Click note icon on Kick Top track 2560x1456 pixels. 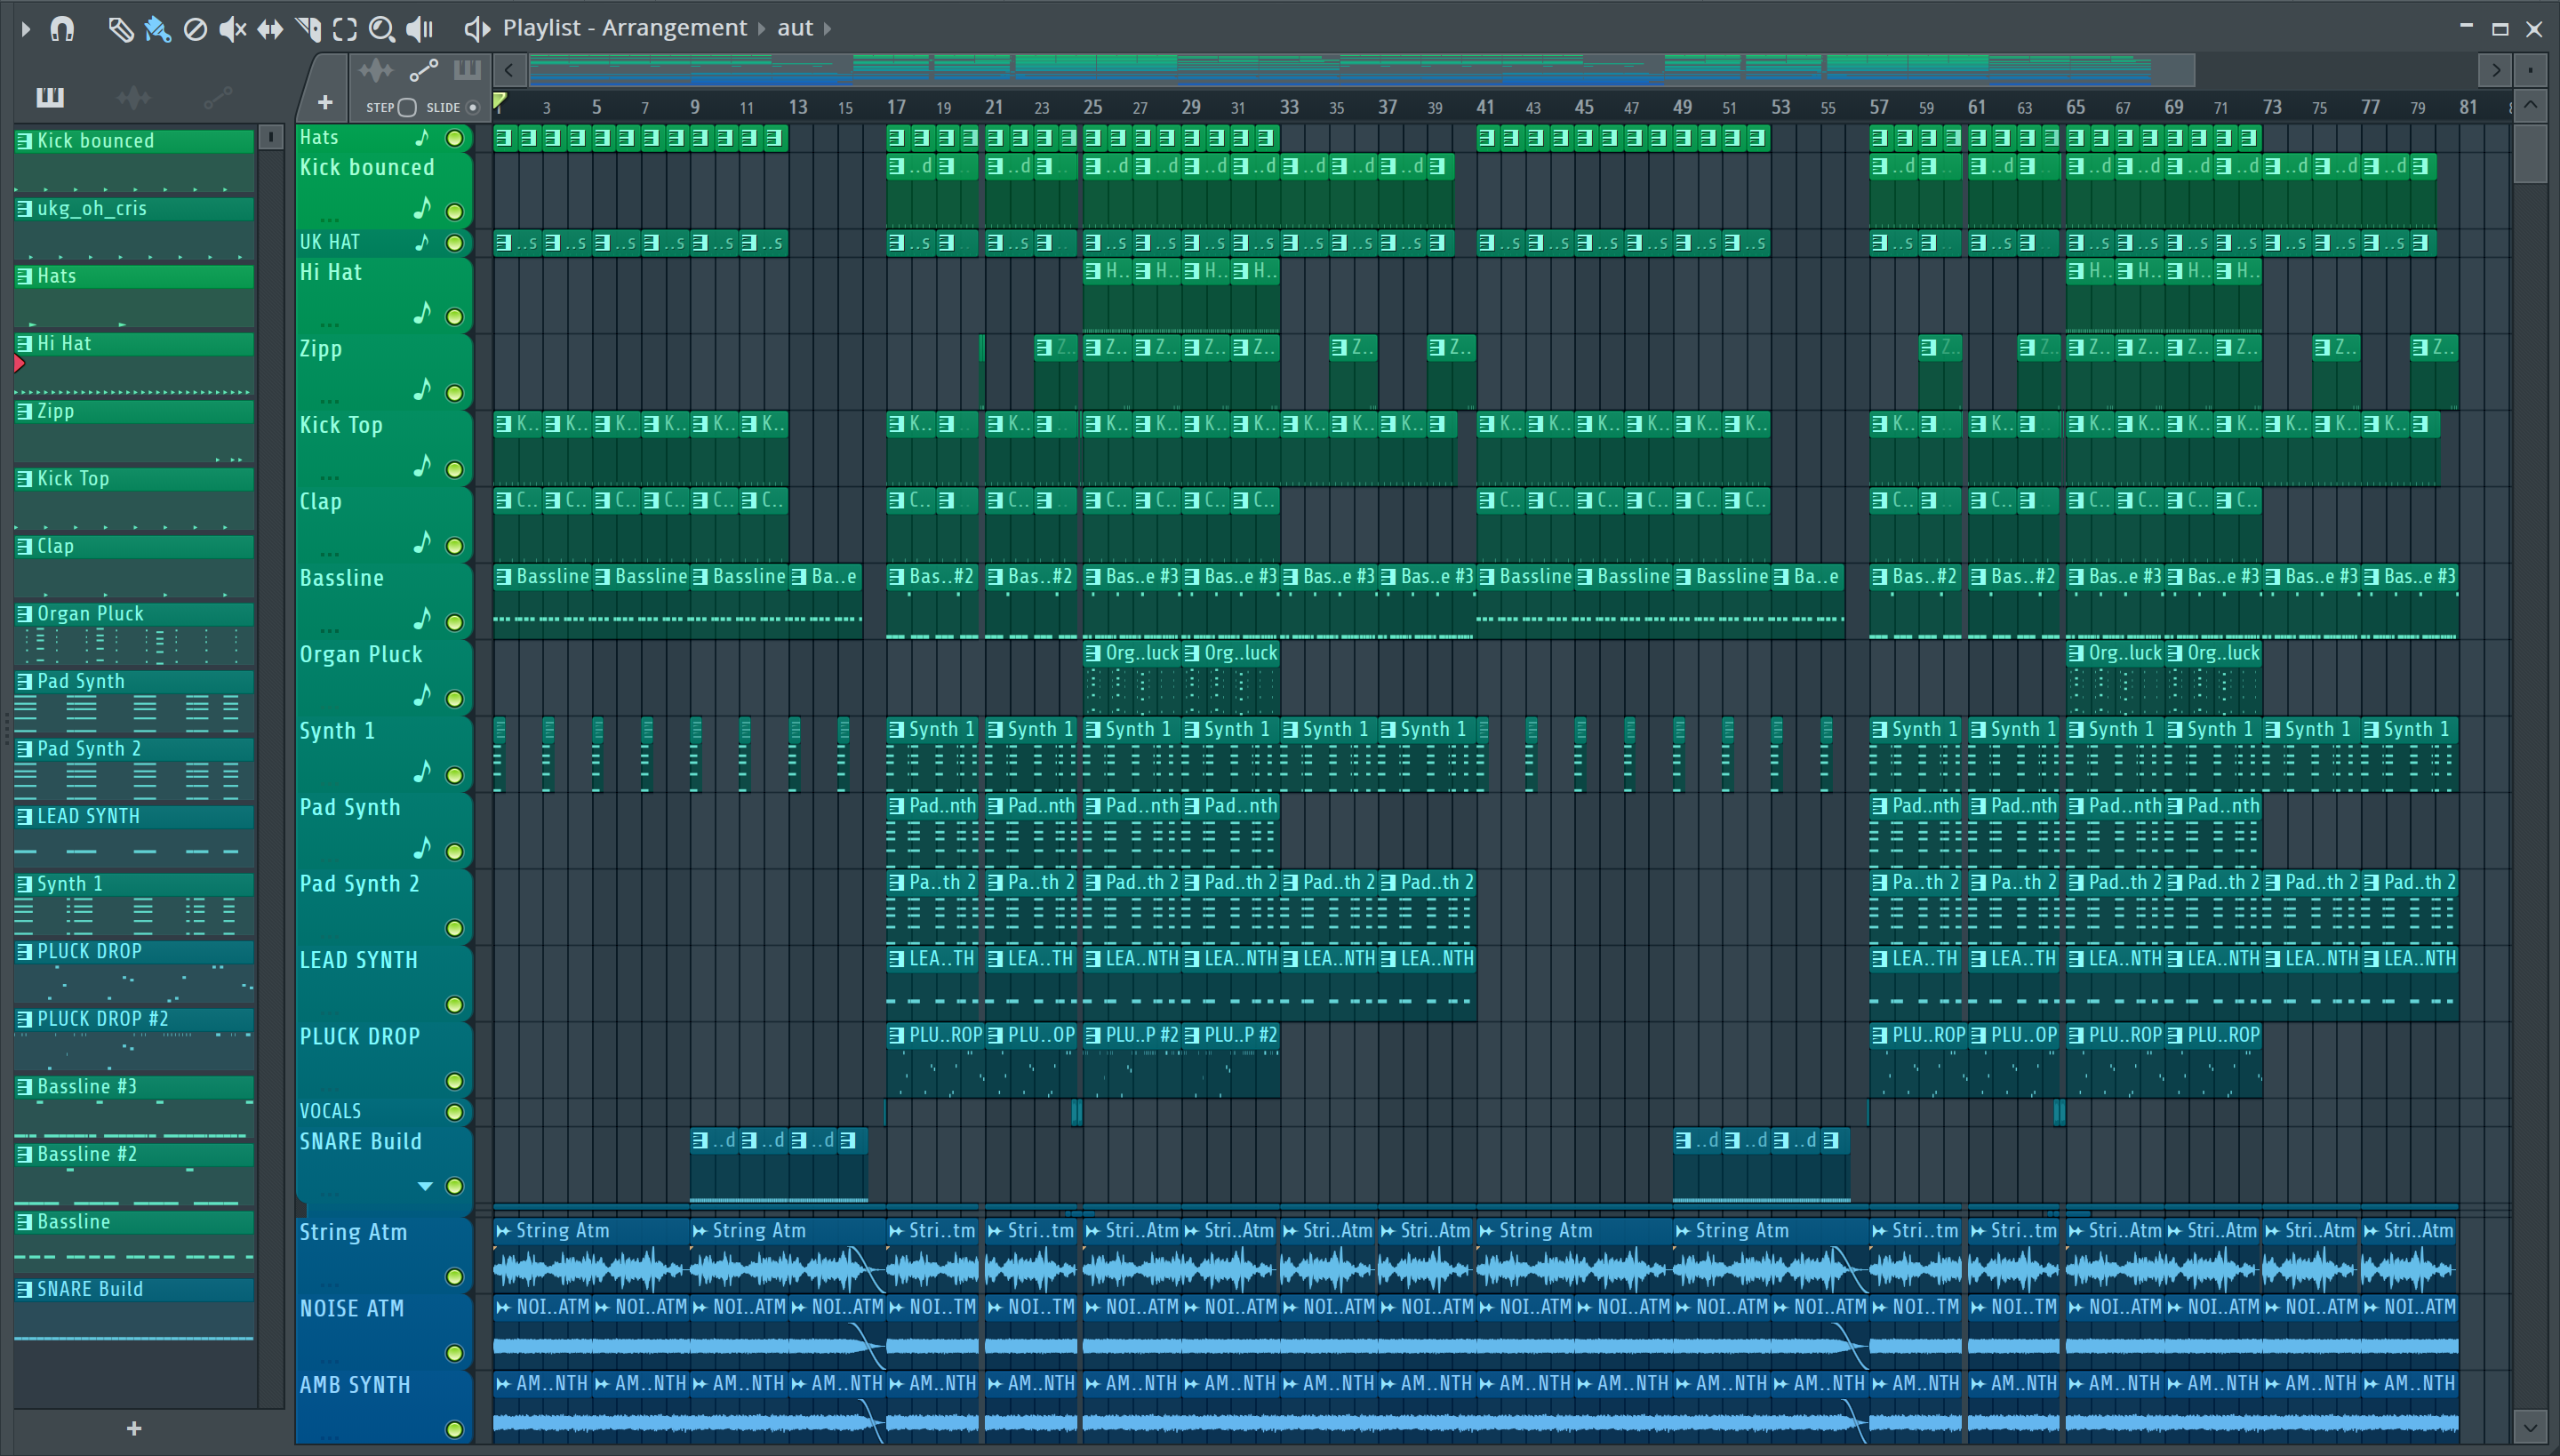pos(422,466)
